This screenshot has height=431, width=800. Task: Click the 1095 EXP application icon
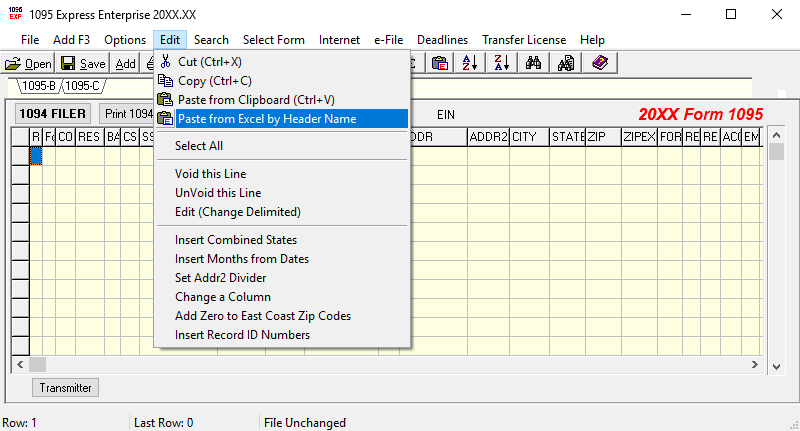15,14
